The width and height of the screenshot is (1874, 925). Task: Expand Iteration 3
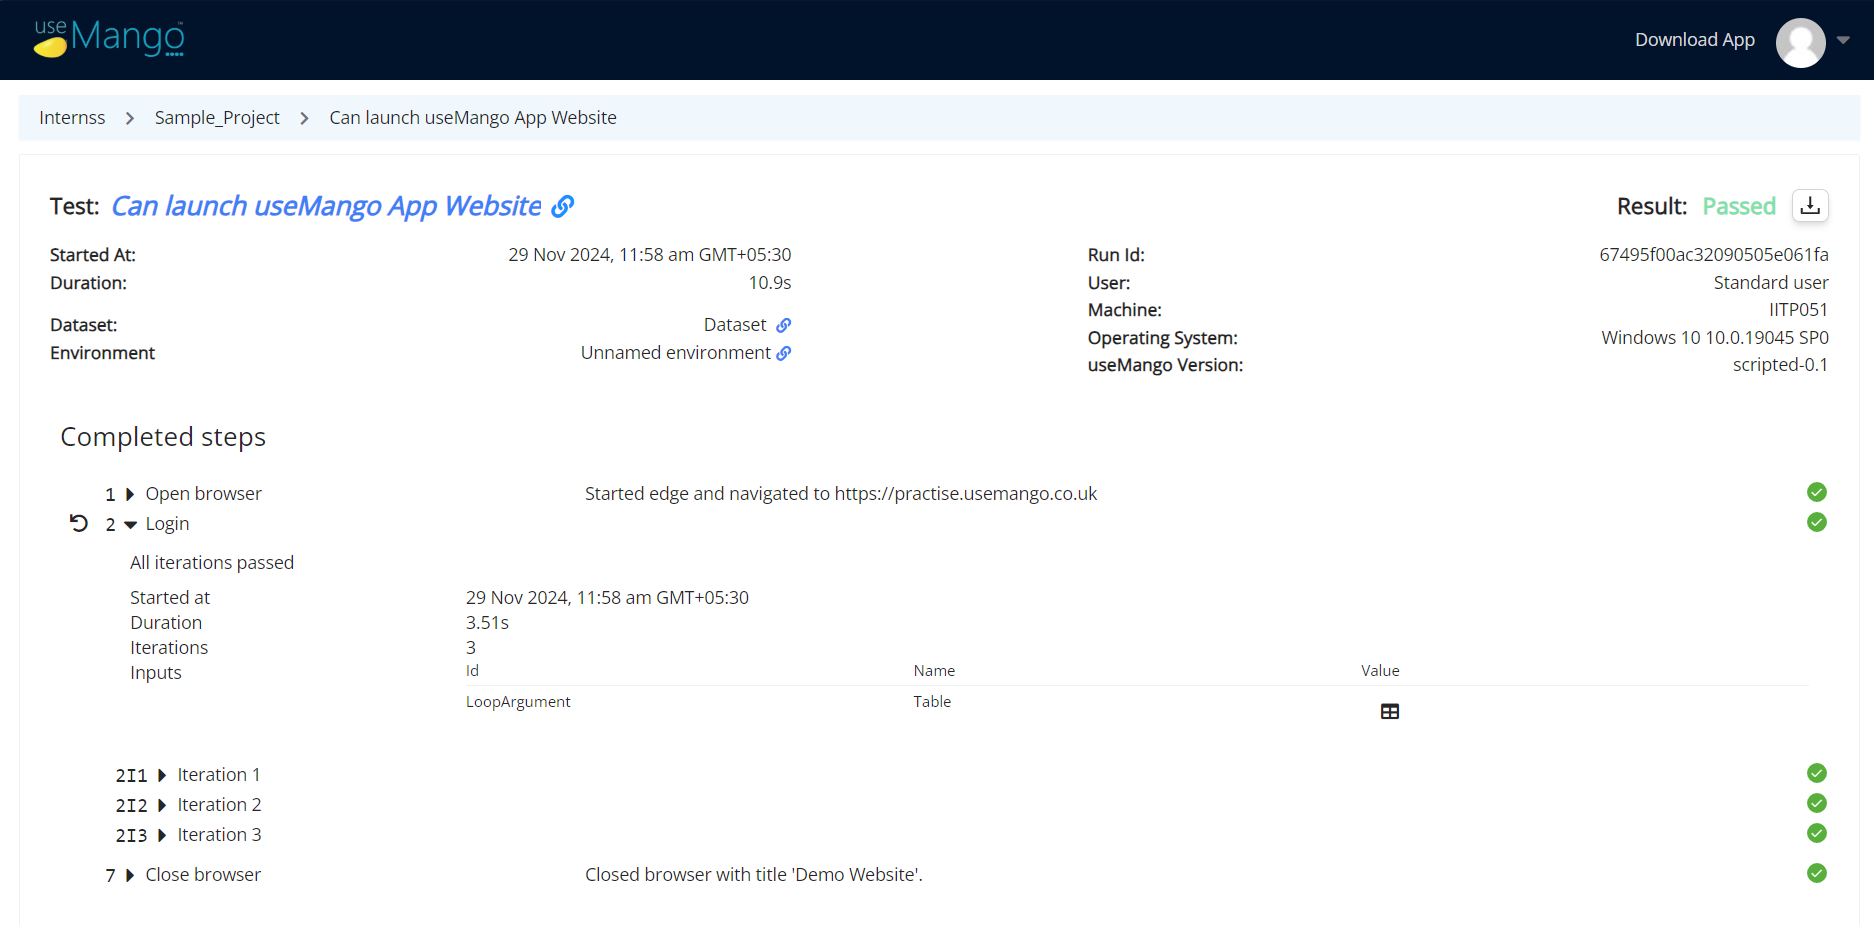(162, 836)
